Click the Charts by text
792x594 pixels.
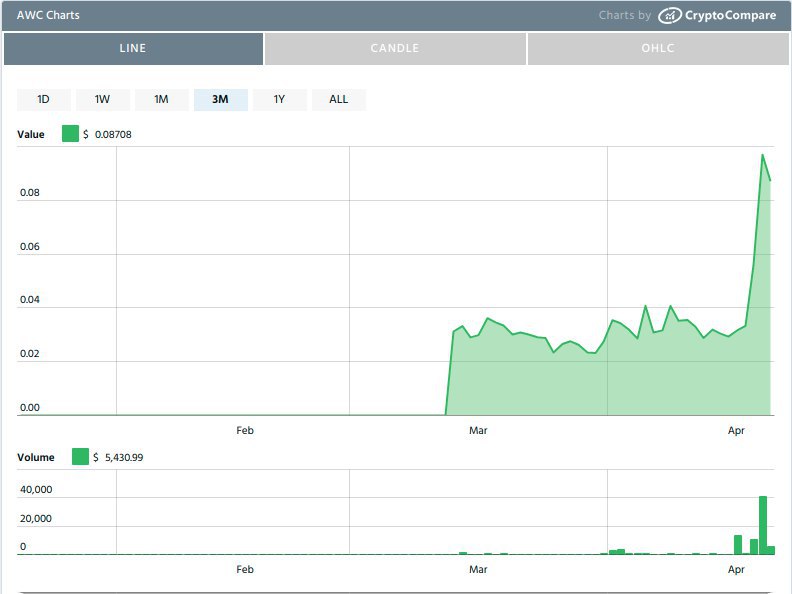click(x=625, y=16)
